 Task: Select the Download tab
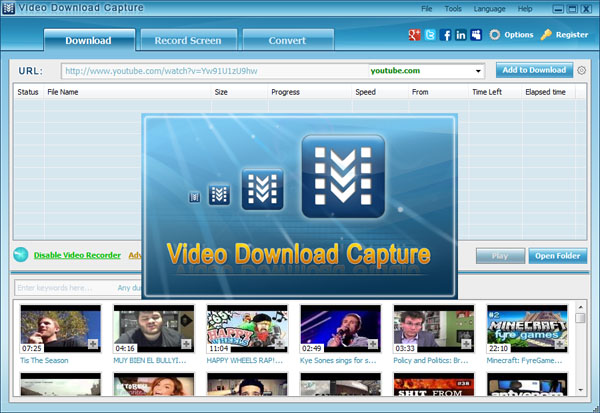(89, 40)
